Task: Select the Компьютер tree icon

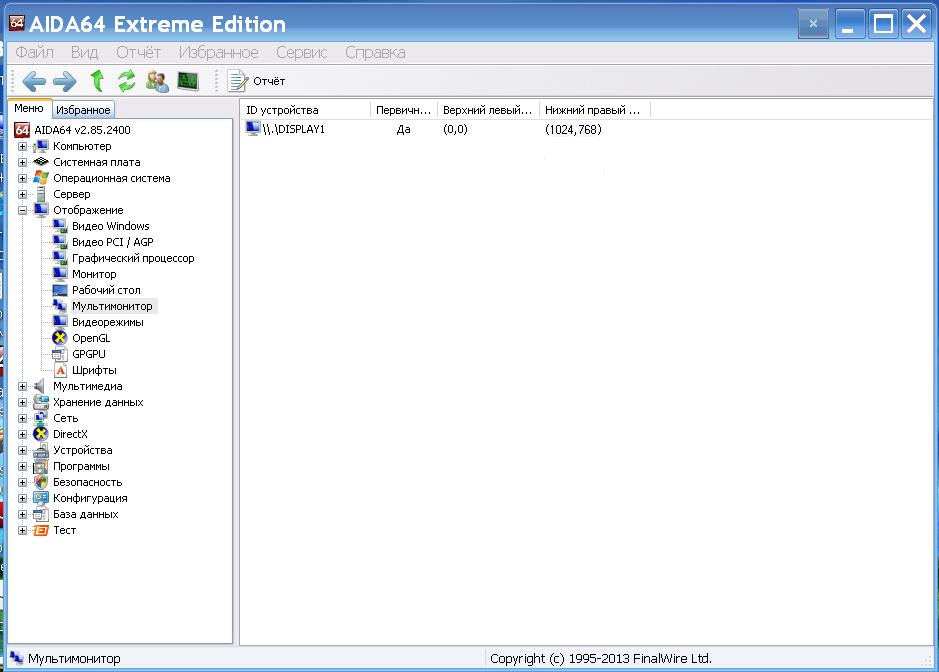Action: (41, 146)
